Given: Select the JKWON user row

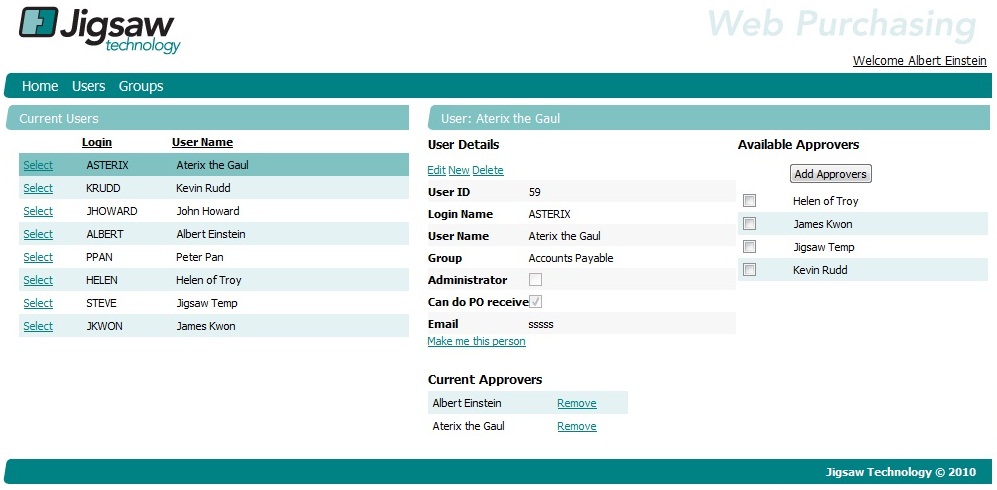Looking at the screenshot, I should coord(38,326).
